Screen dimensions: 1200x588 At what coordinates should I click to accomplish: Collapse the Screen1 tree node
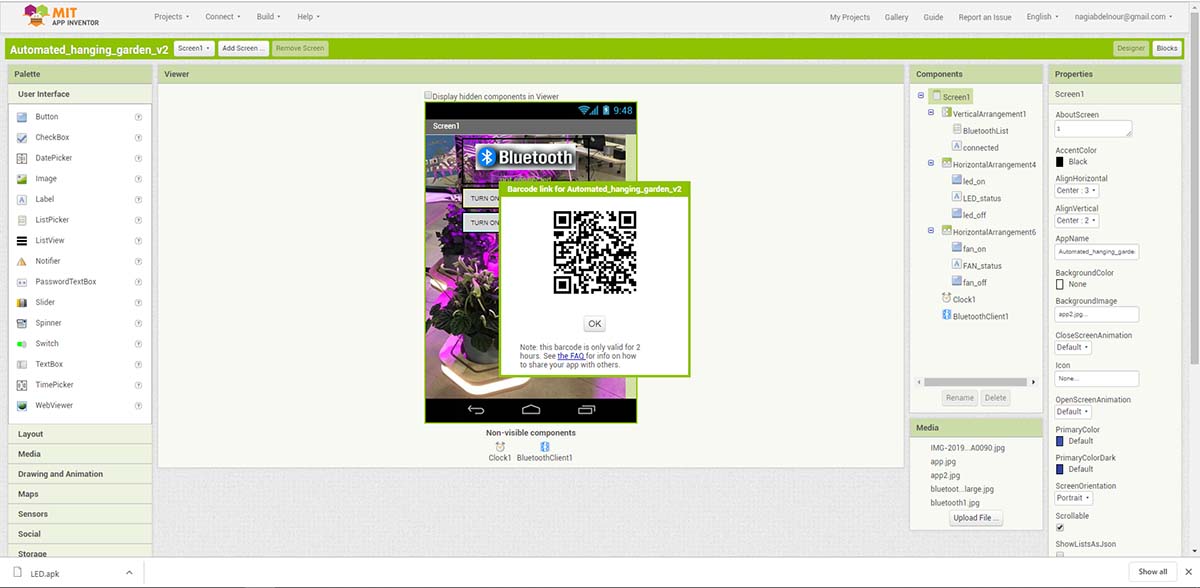pos(922,96)
